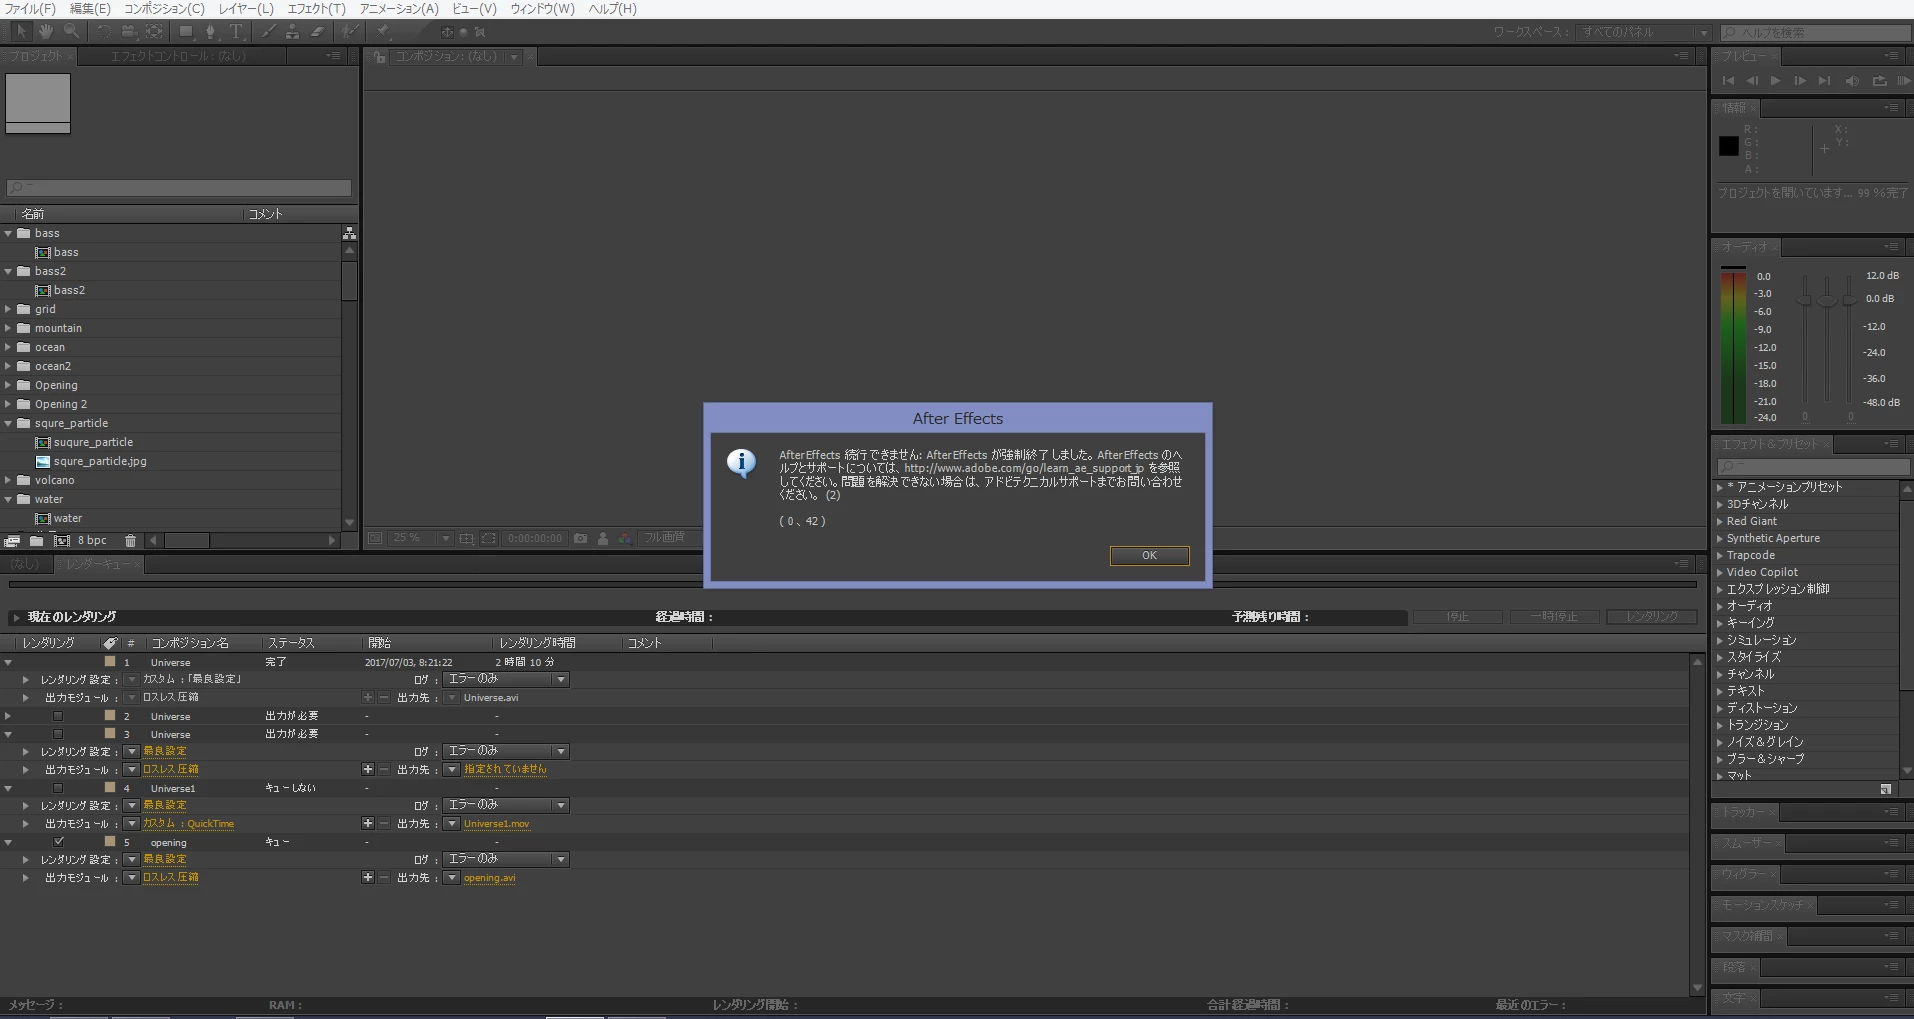This screenshot has height=1019, width=1914.
Task: Click the trash delete icon in Project panel
Action: [130, 541]
